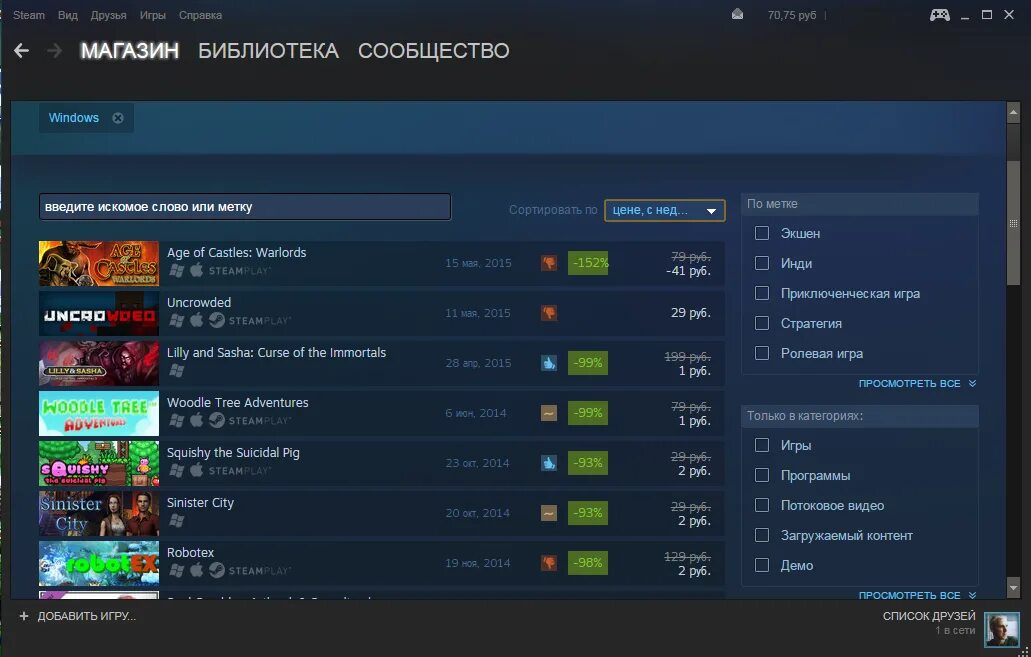The image size is (1031, 657).
Task: Open Age of Castles: Warlords title
Action: click(x=237, y=253)
